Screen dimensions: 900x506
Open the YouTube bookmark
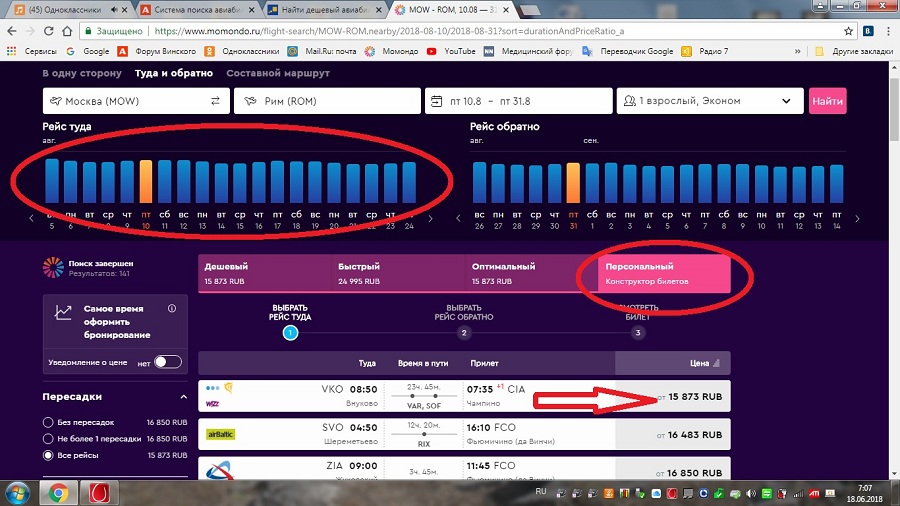[x=452, y=51]
